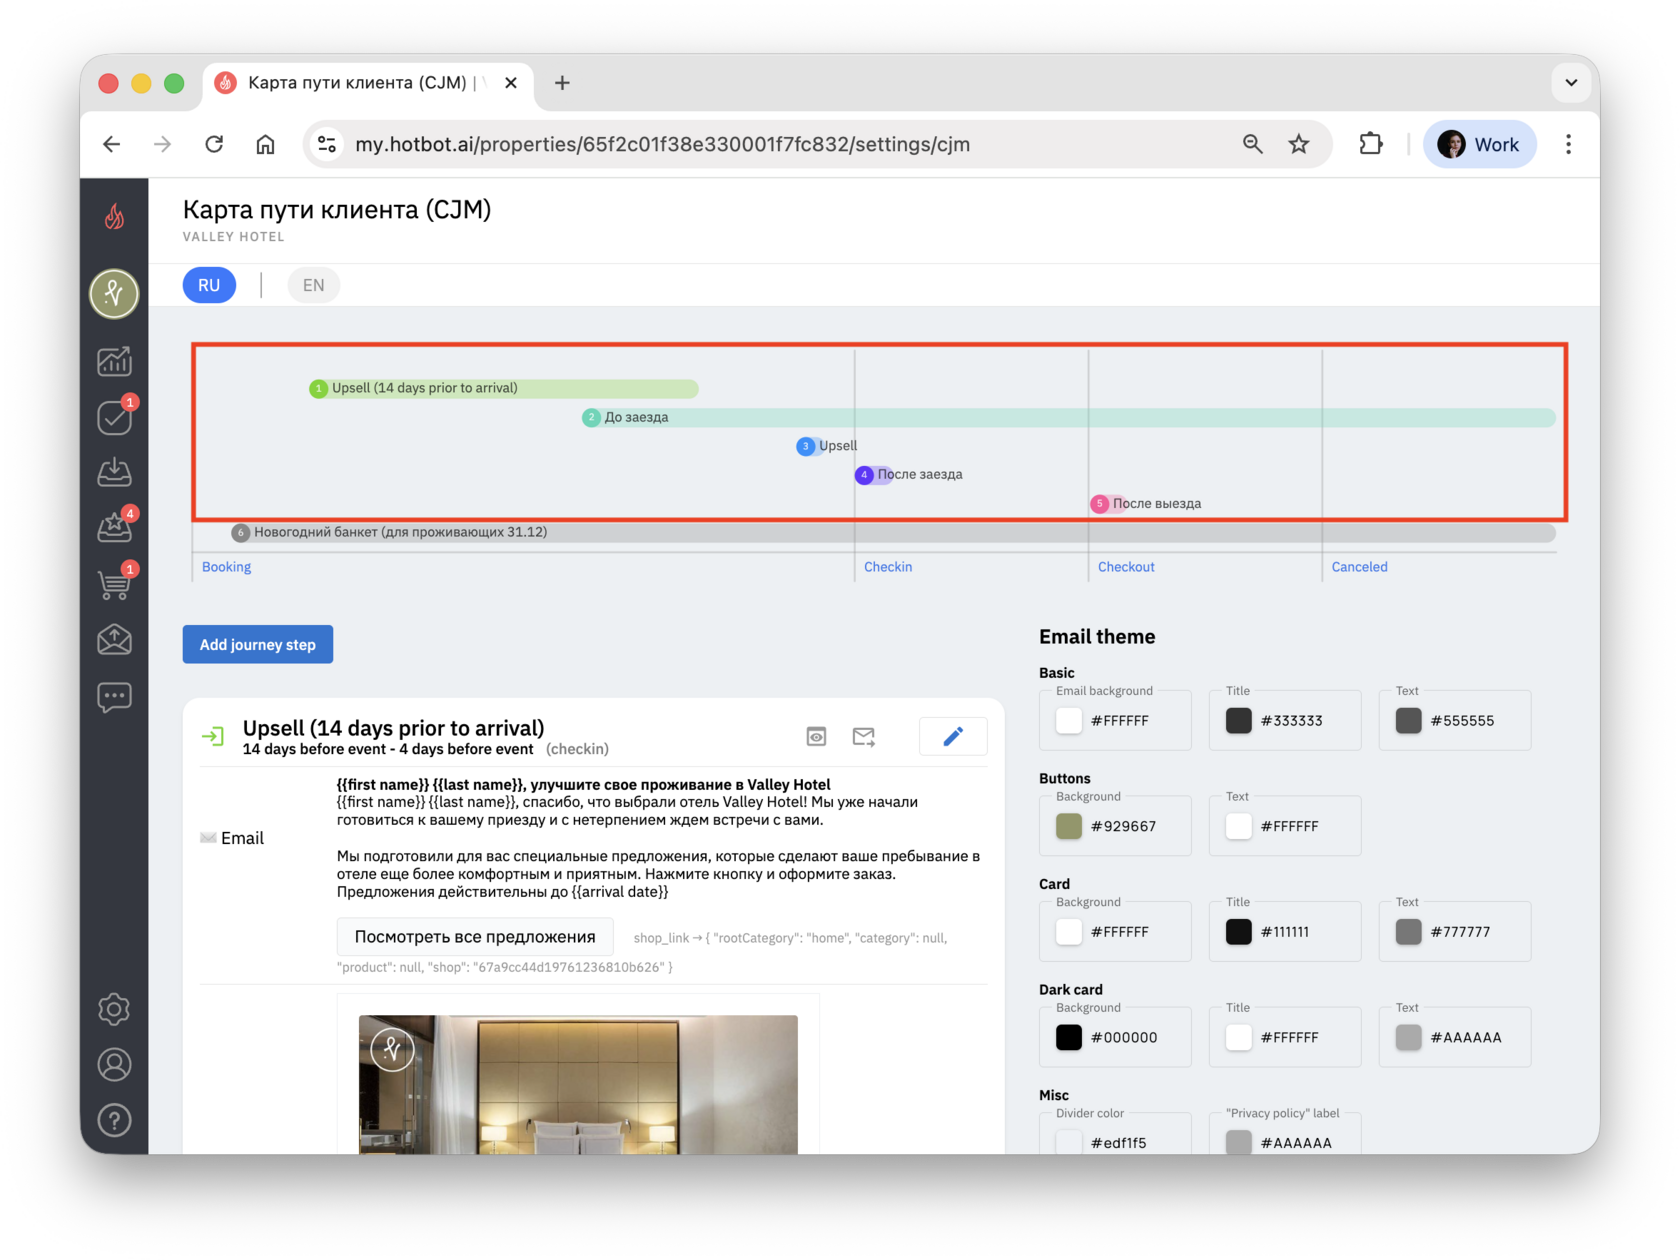Open the shopping cart icon in sidebar
Viewport: 1680px width, 1260px height.
(x=114, y=583)
